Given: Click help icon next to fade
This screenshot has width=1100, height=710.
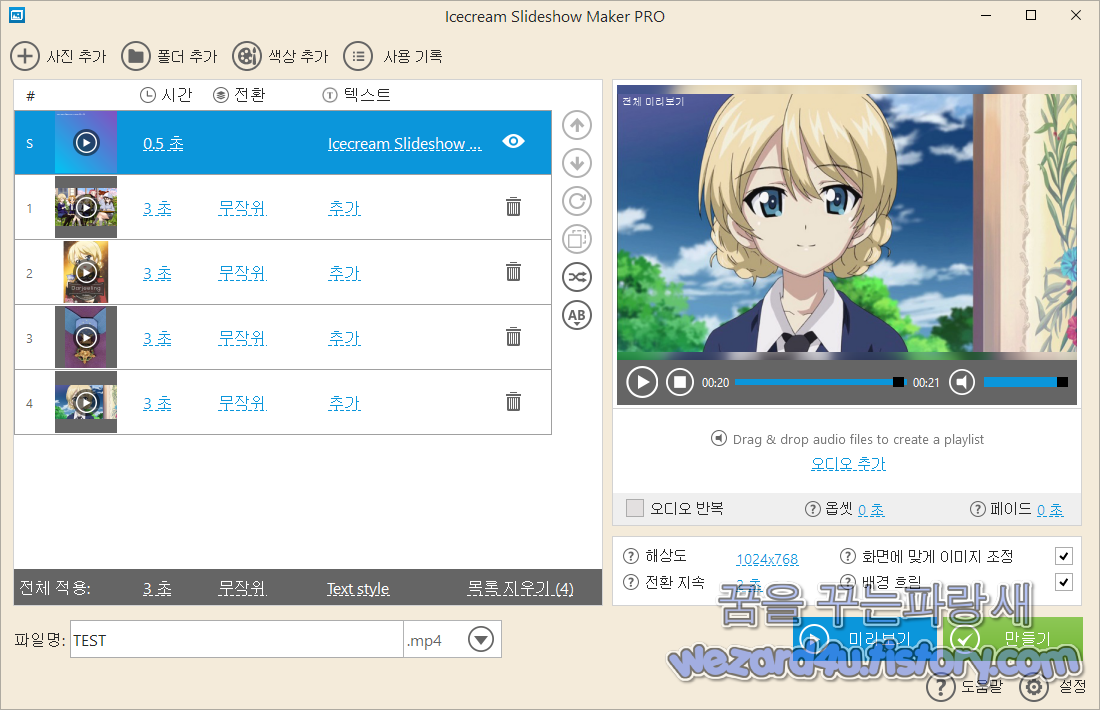Looking at the screenshot, I should (977, 509).
